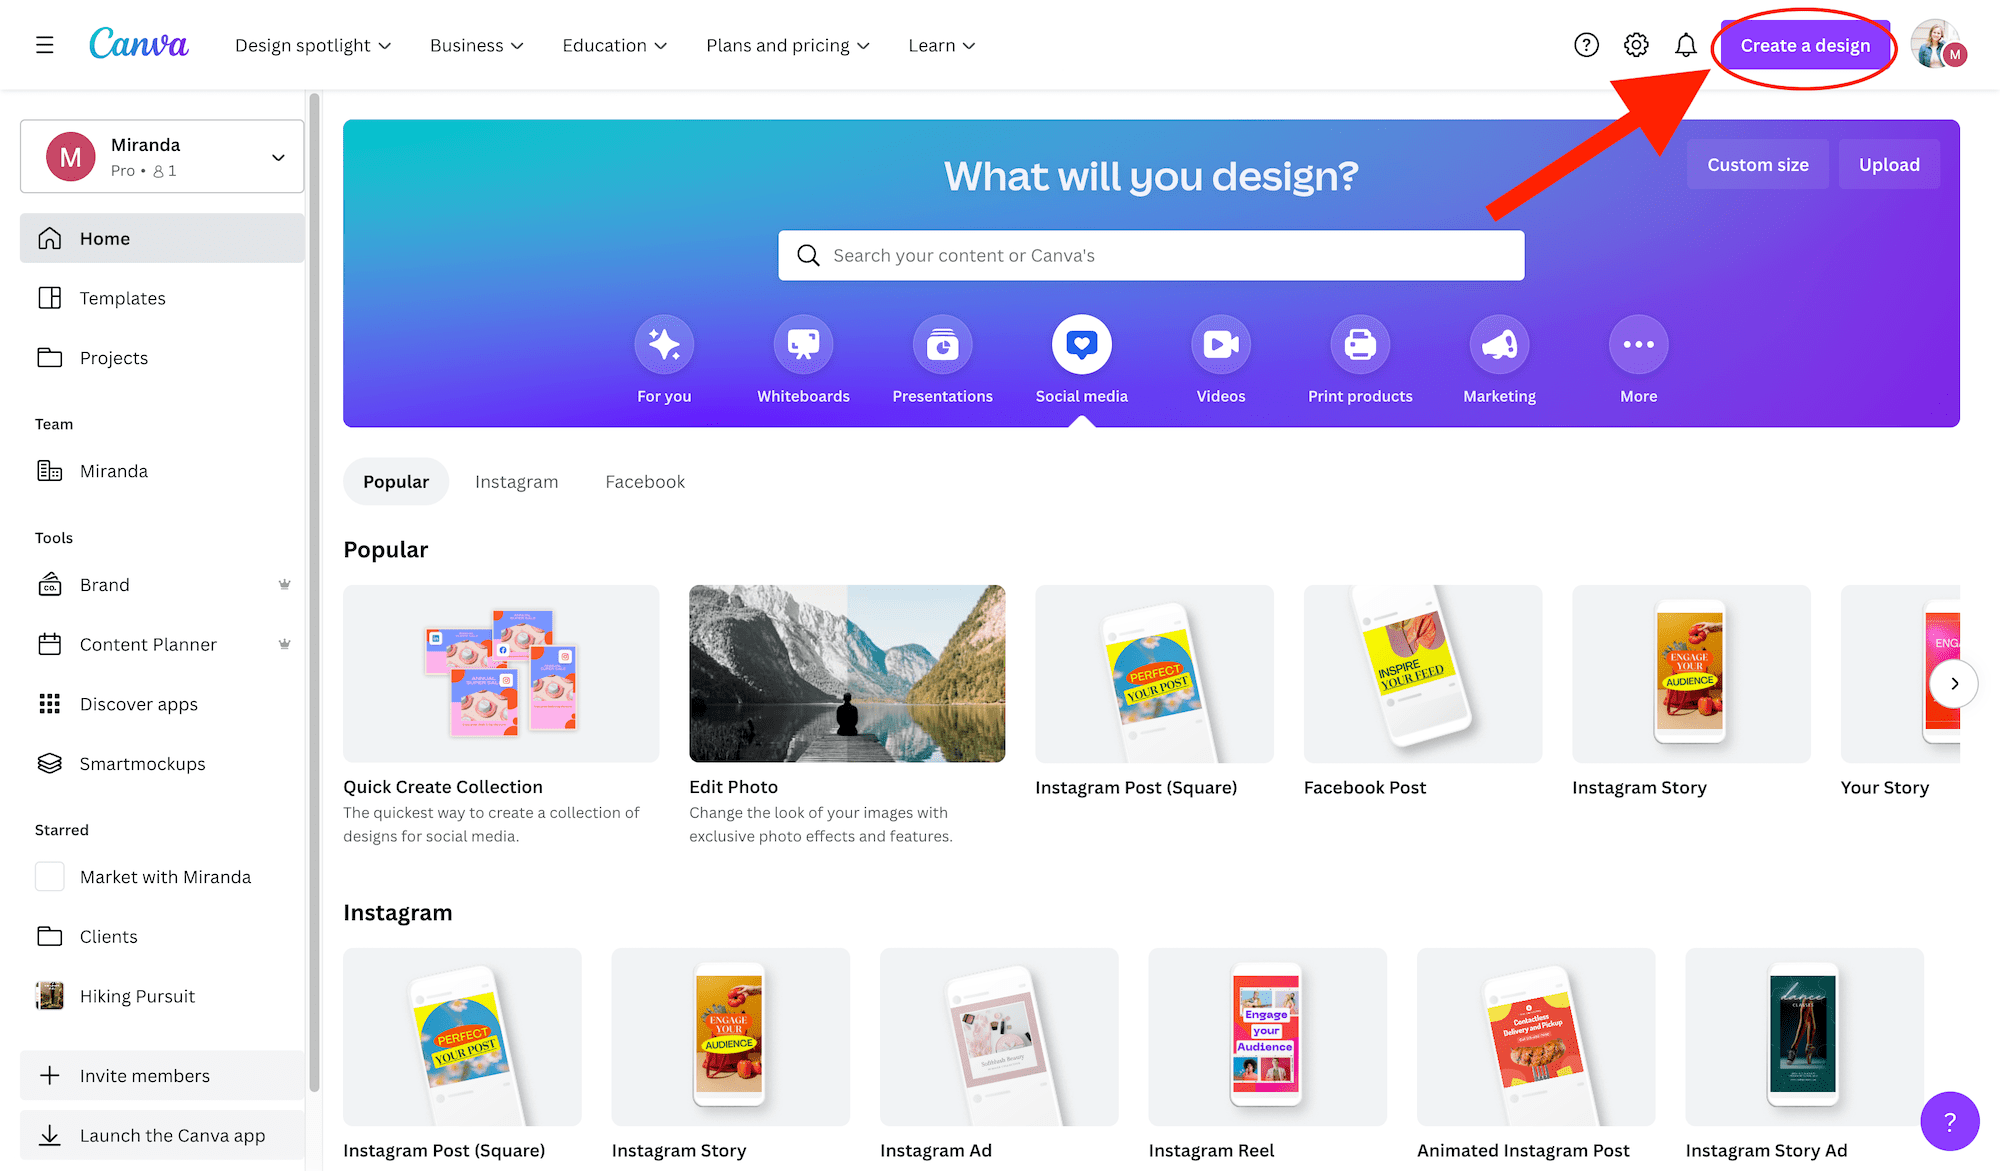This screenshot has width=2000, height=1171.
Task: Click the Create a design button
Action: click(1803, 45)
